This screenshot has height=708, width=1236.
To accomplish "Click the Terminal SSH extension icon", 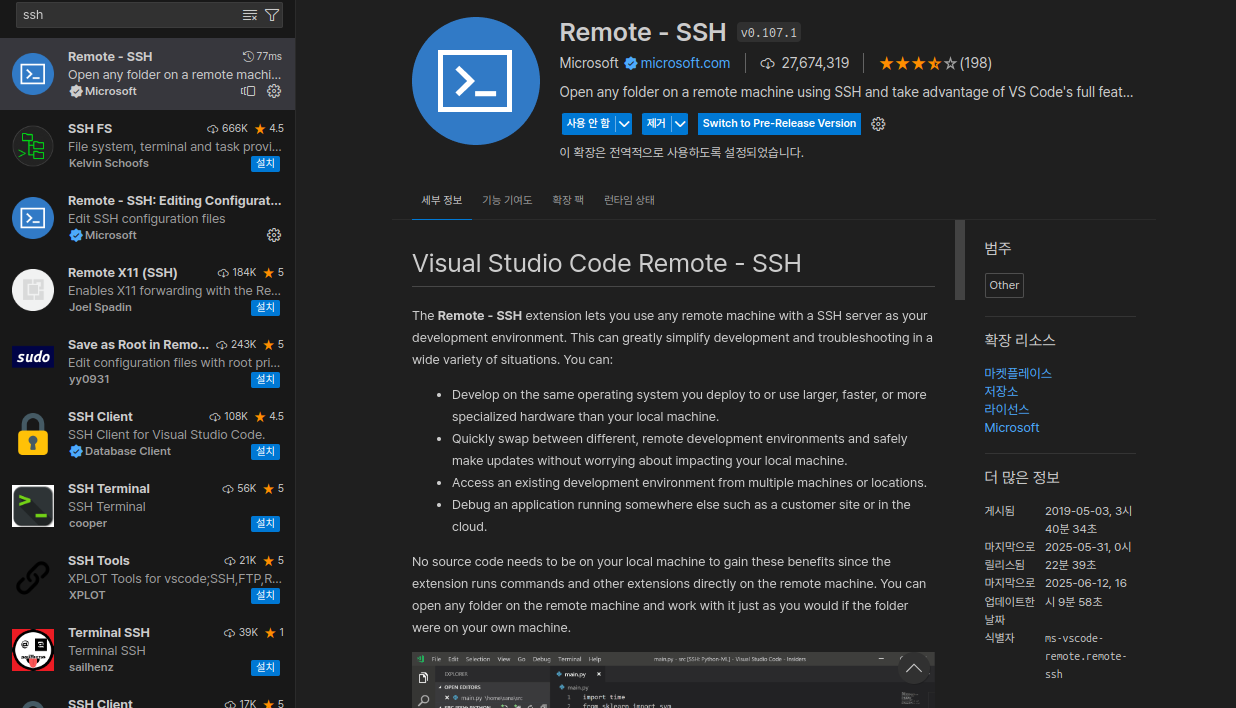I will 33,650.
